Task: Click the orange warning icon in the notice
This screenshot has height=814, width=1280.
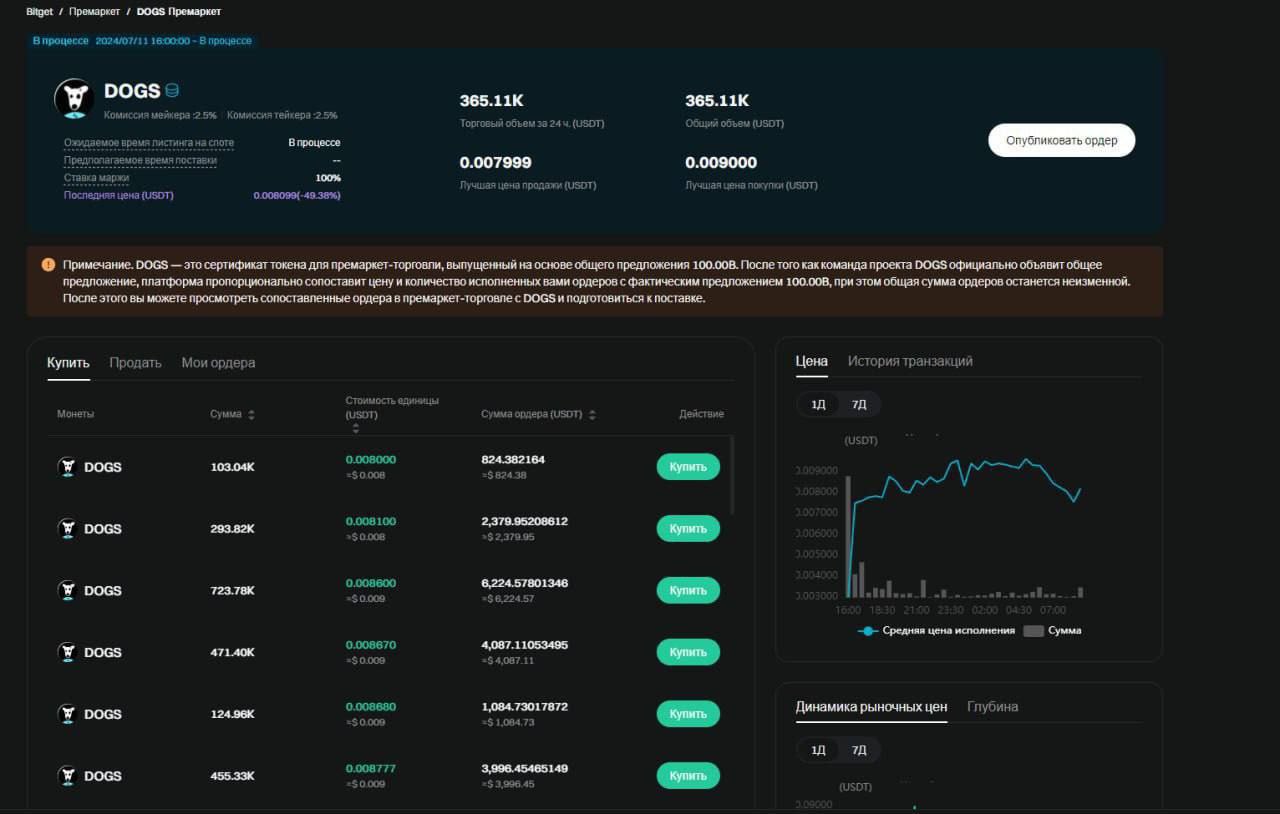Action: point(48,265)
